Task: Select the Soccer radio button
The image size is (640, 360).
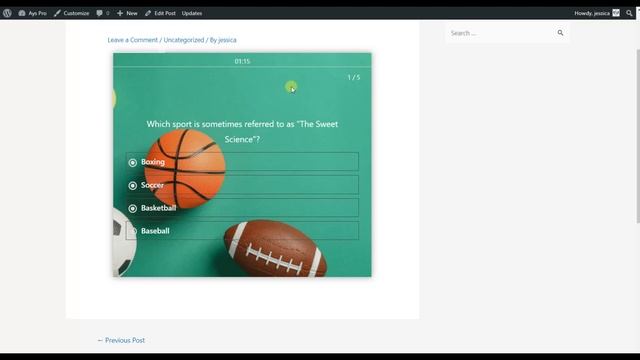Action: [x=133, y=186]
